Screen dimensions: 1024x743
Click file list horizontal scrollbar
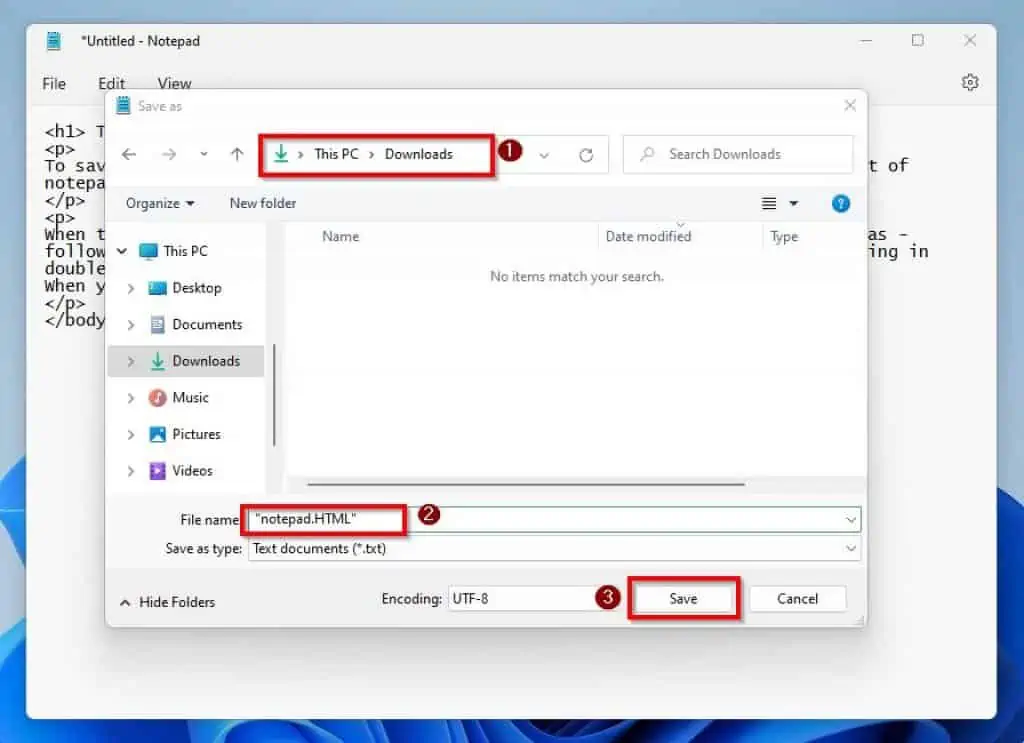[526, 484]
